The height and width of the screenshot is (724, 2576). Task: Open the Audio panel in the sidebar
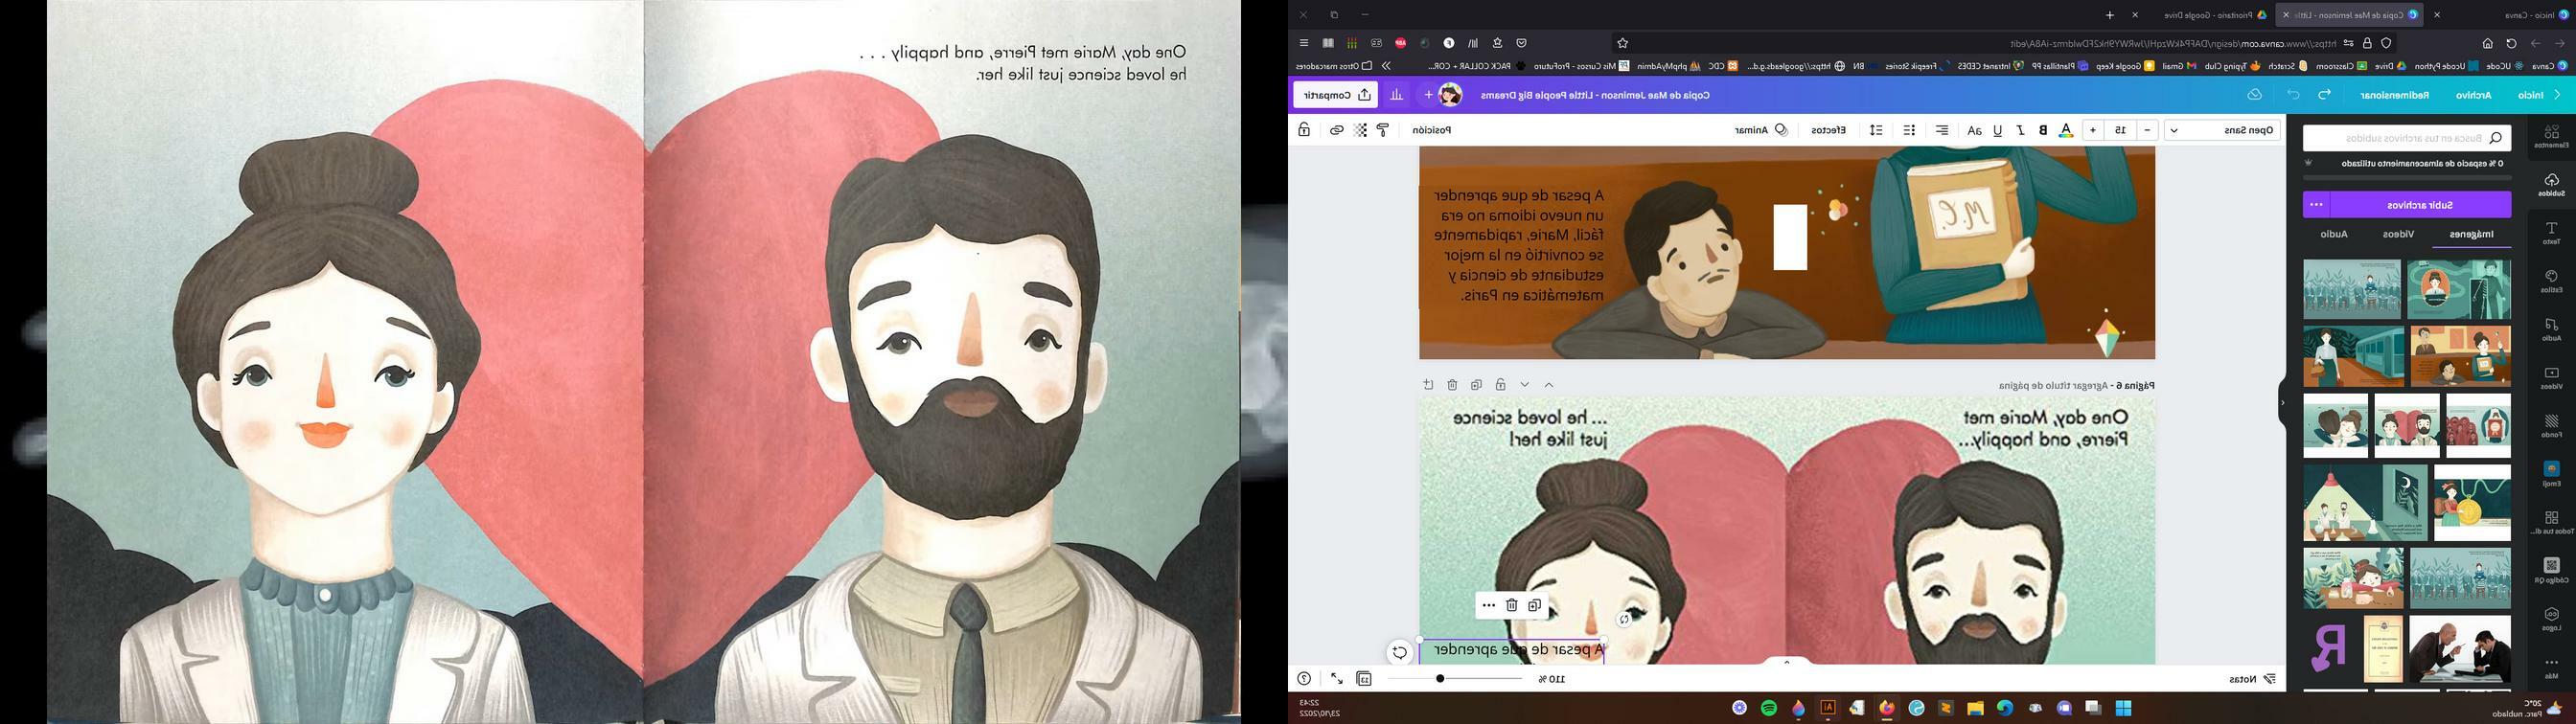(2551, 330)
